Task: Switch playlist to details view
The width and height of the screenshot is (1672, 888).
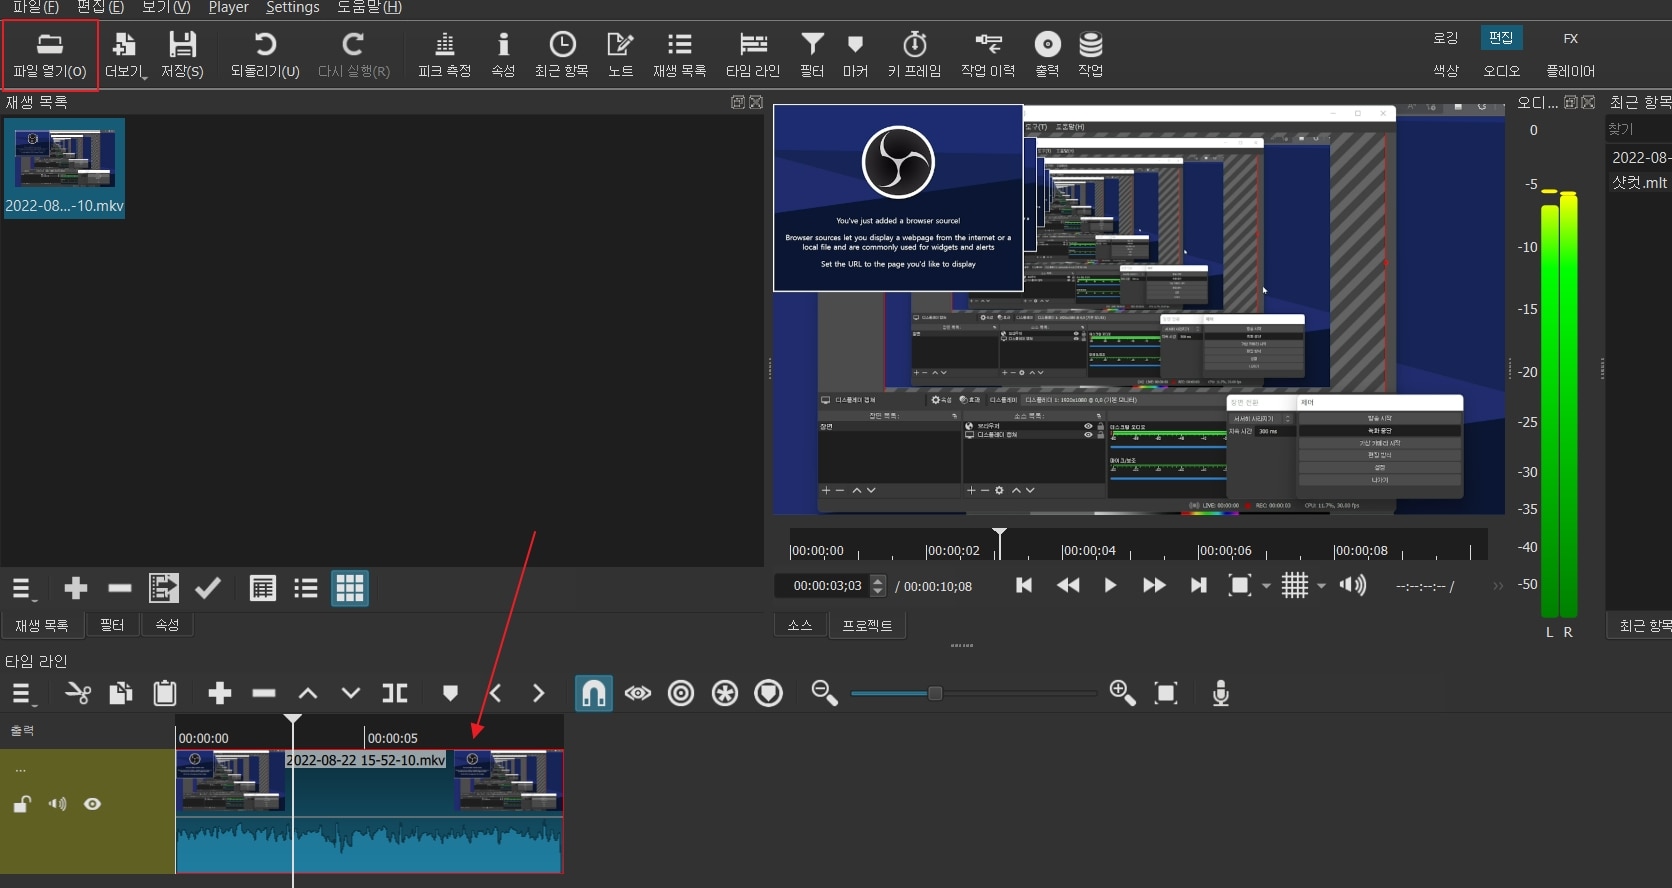Action: (262, 589)
